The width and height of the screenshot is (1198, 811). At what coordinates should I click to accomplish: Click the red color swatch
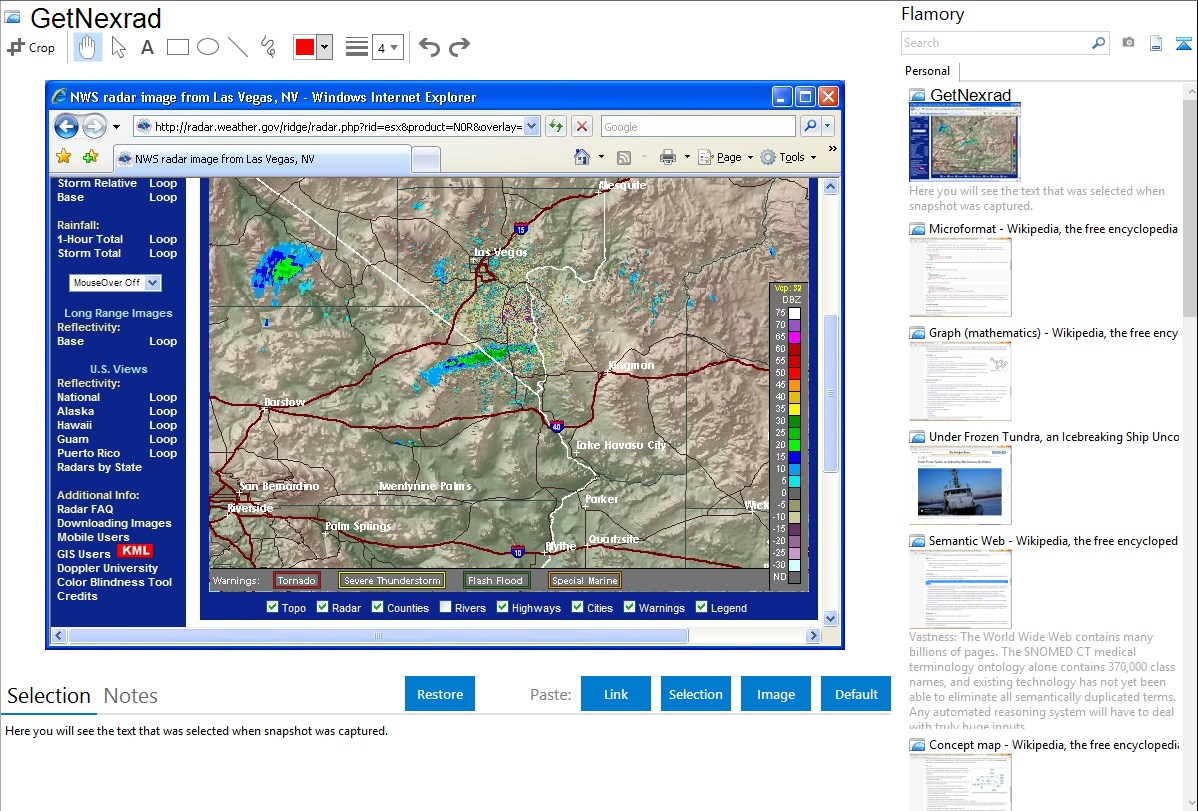click(305, 47)
